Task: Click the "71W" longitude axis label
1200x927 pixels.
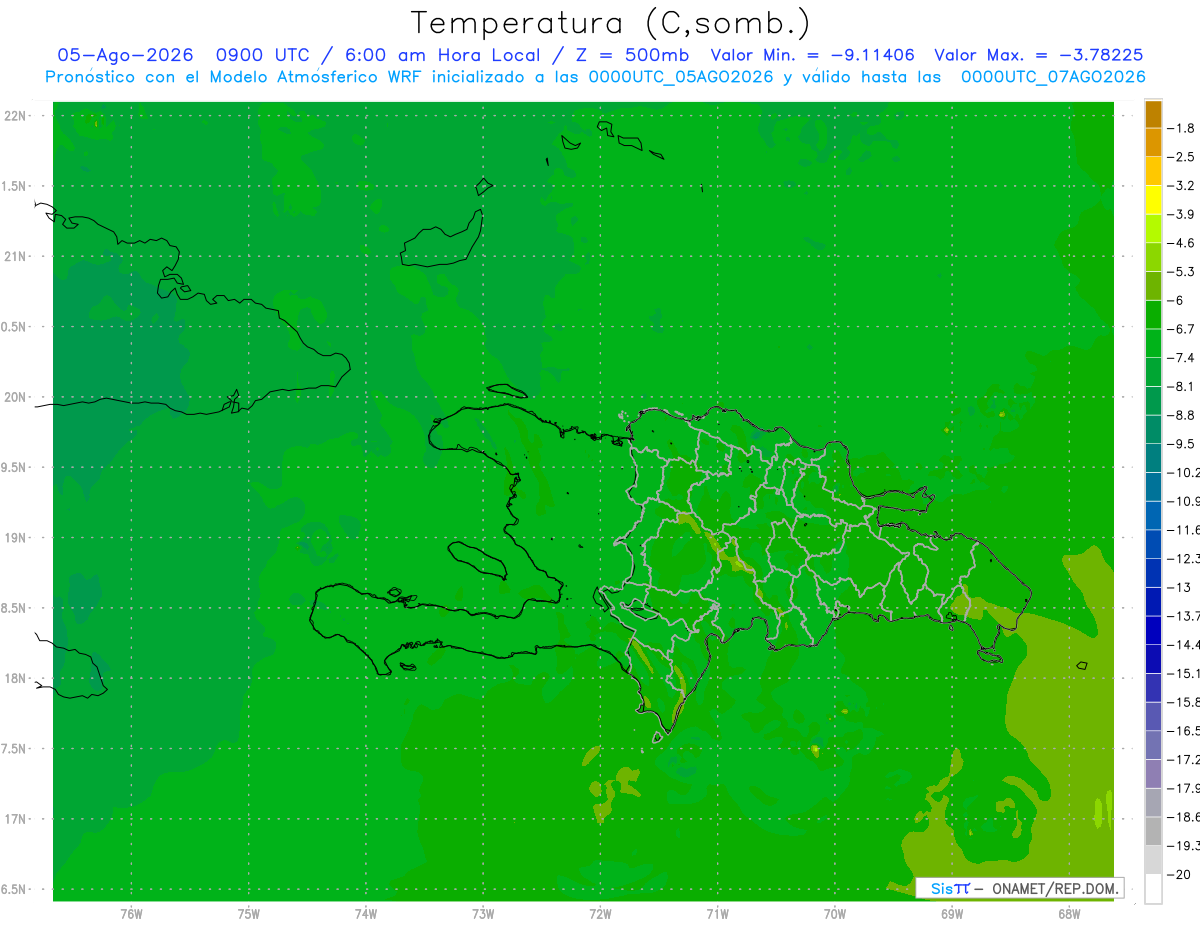Action: click(717, 914)
